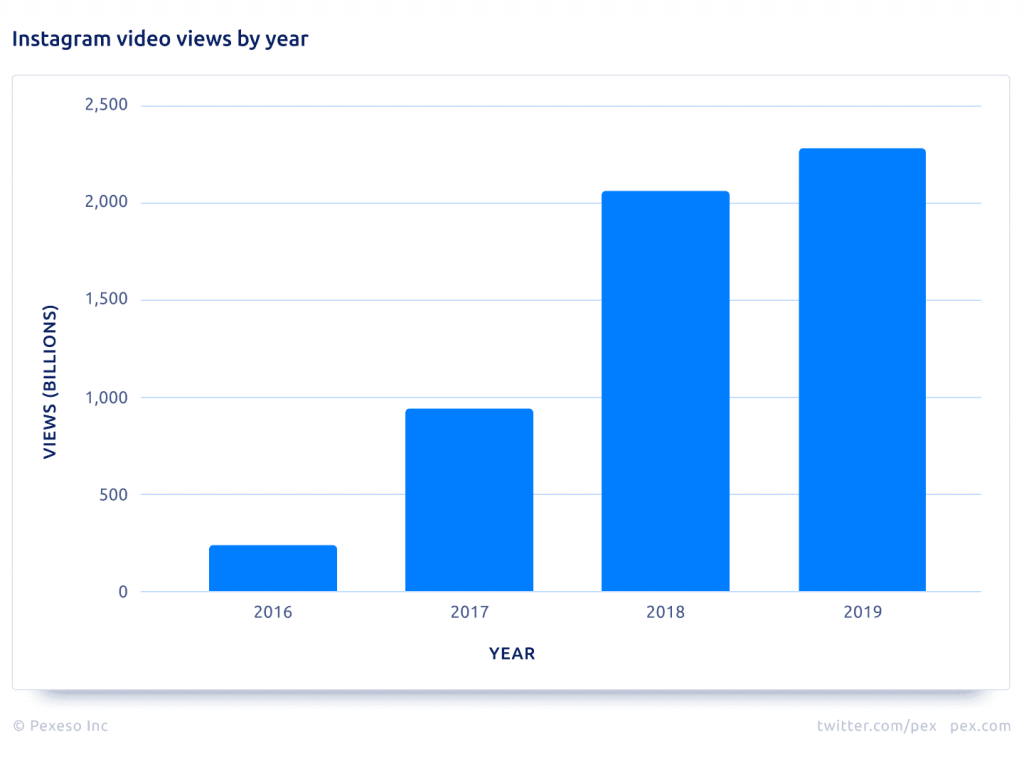This screenshot has height=761, width=1024.
Task: Click the chart title 'Instagram video views by year'
Action: click(x=160, y=39)
